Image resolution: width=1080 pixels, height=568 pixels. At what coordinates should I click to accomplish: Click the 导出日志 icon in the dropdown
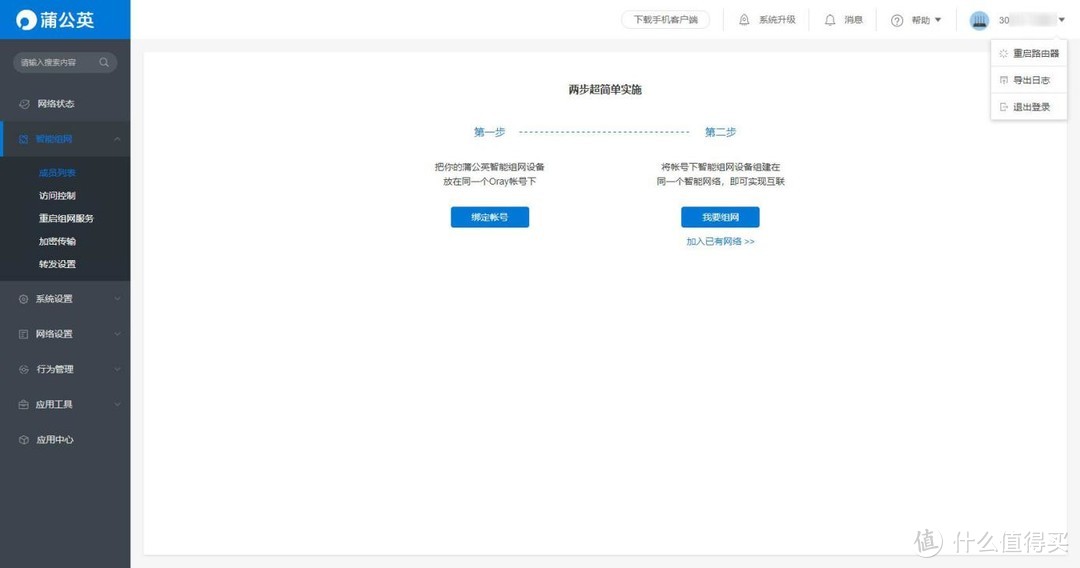1004,81
